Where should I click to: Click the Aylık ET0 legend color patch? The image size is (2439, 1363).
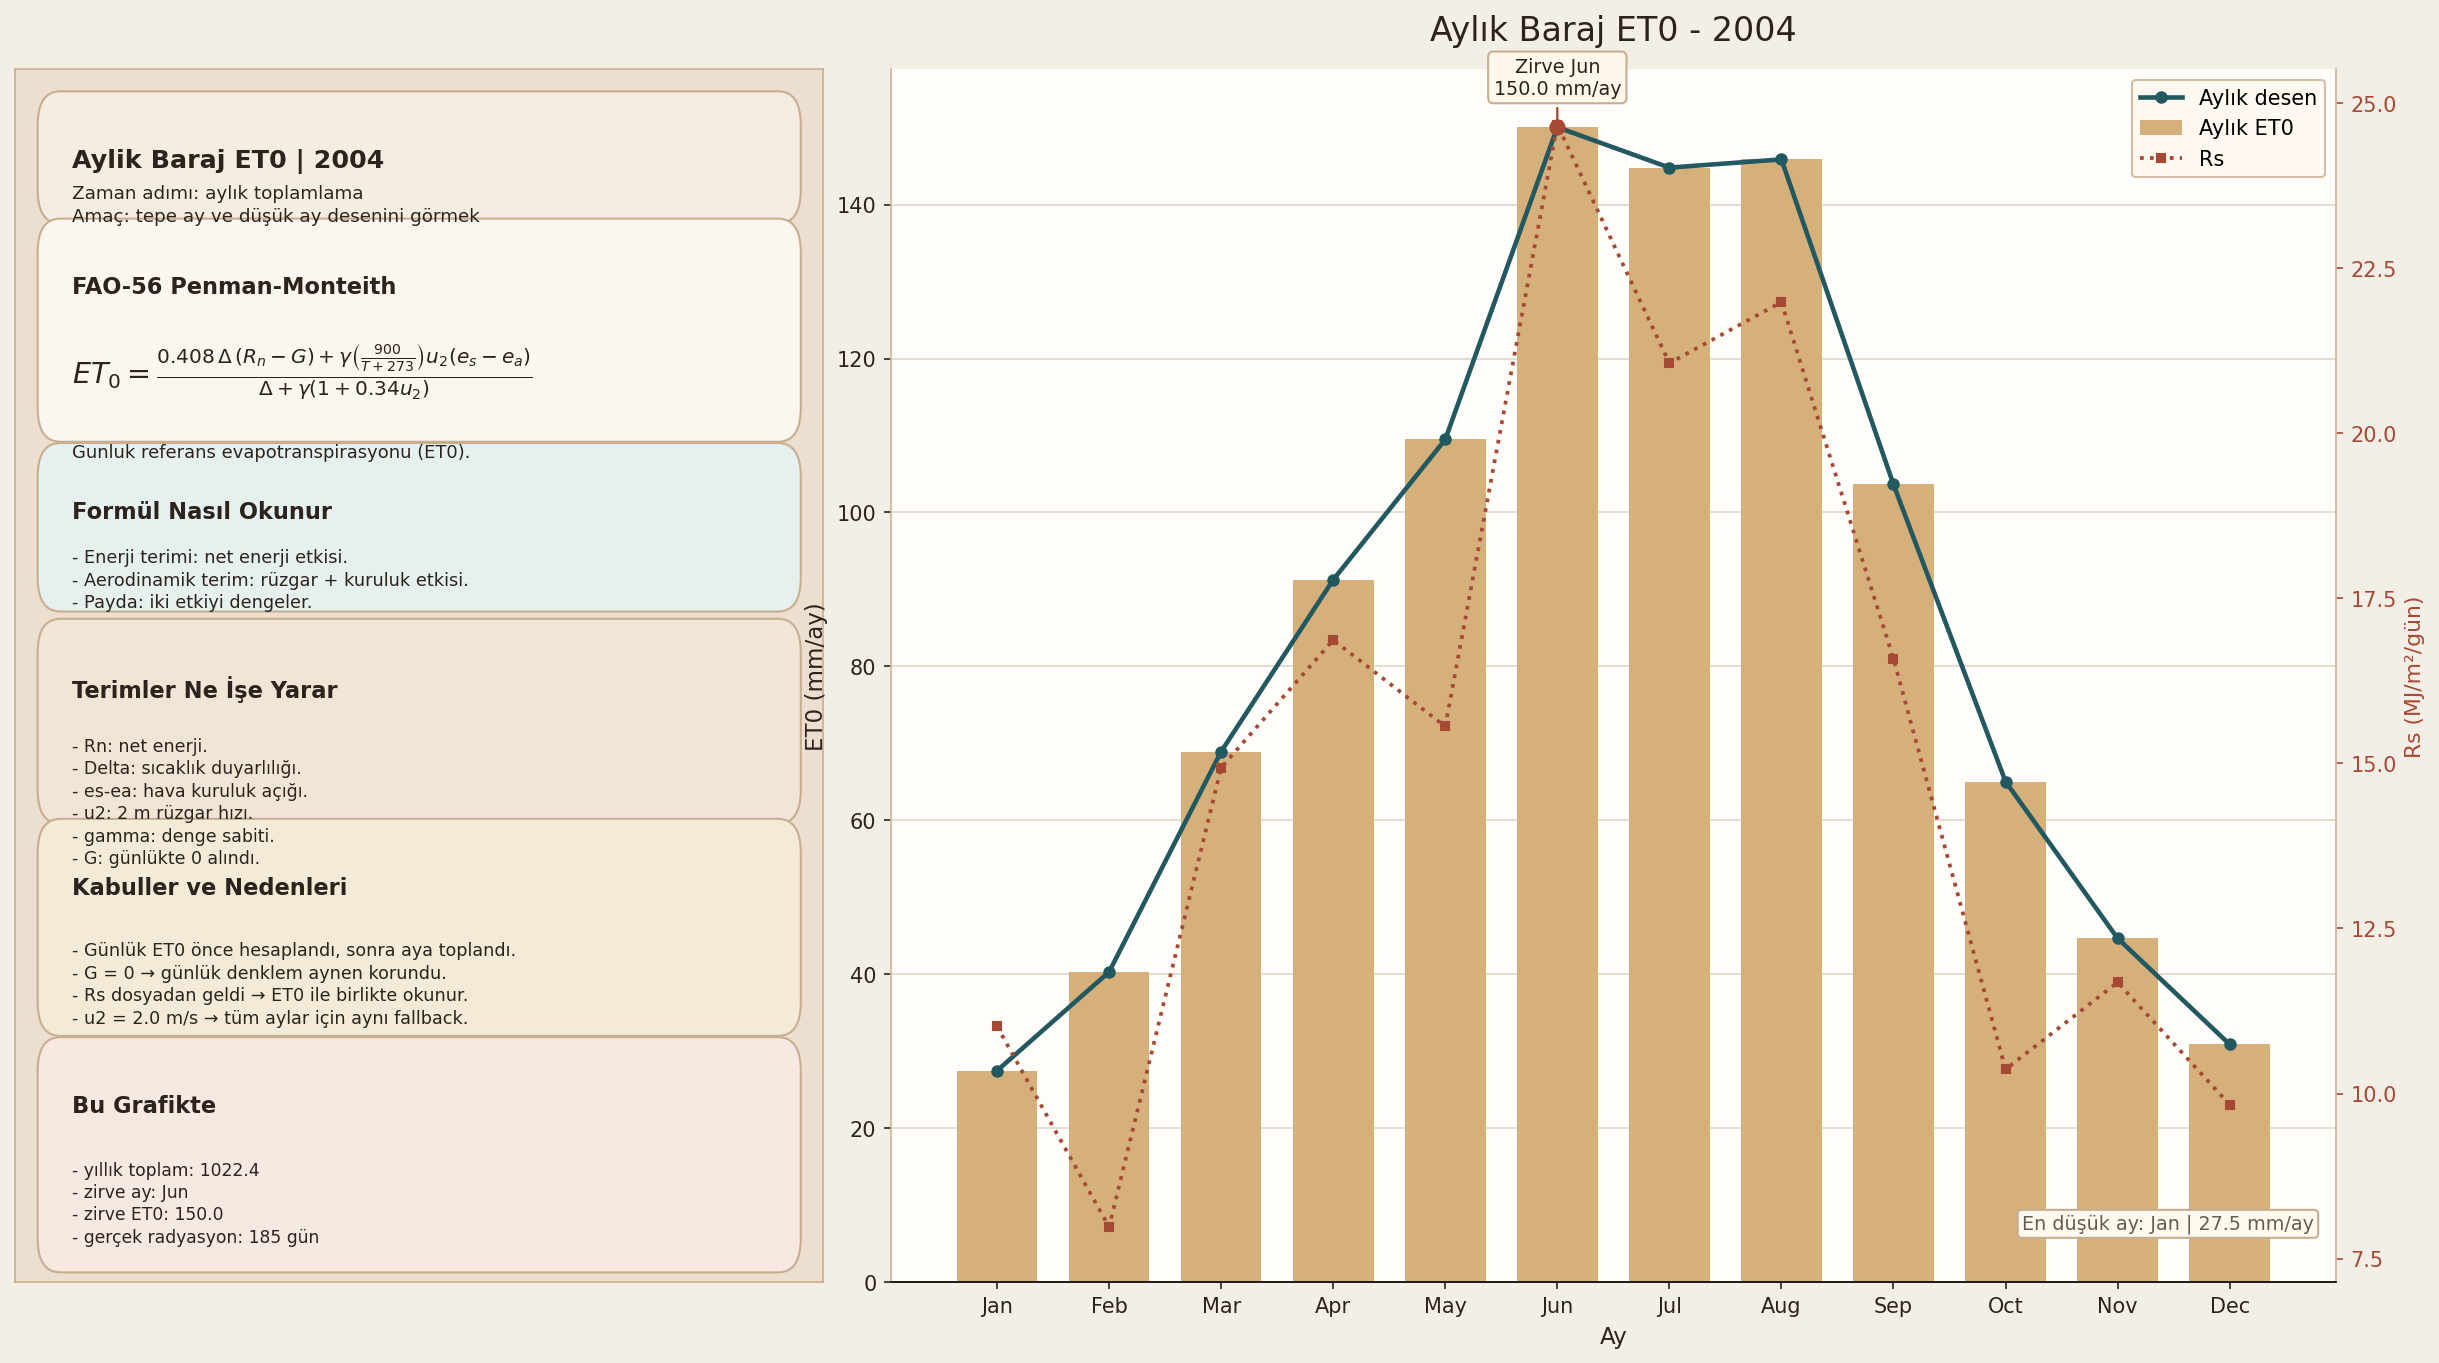(x=2161, y=128)
